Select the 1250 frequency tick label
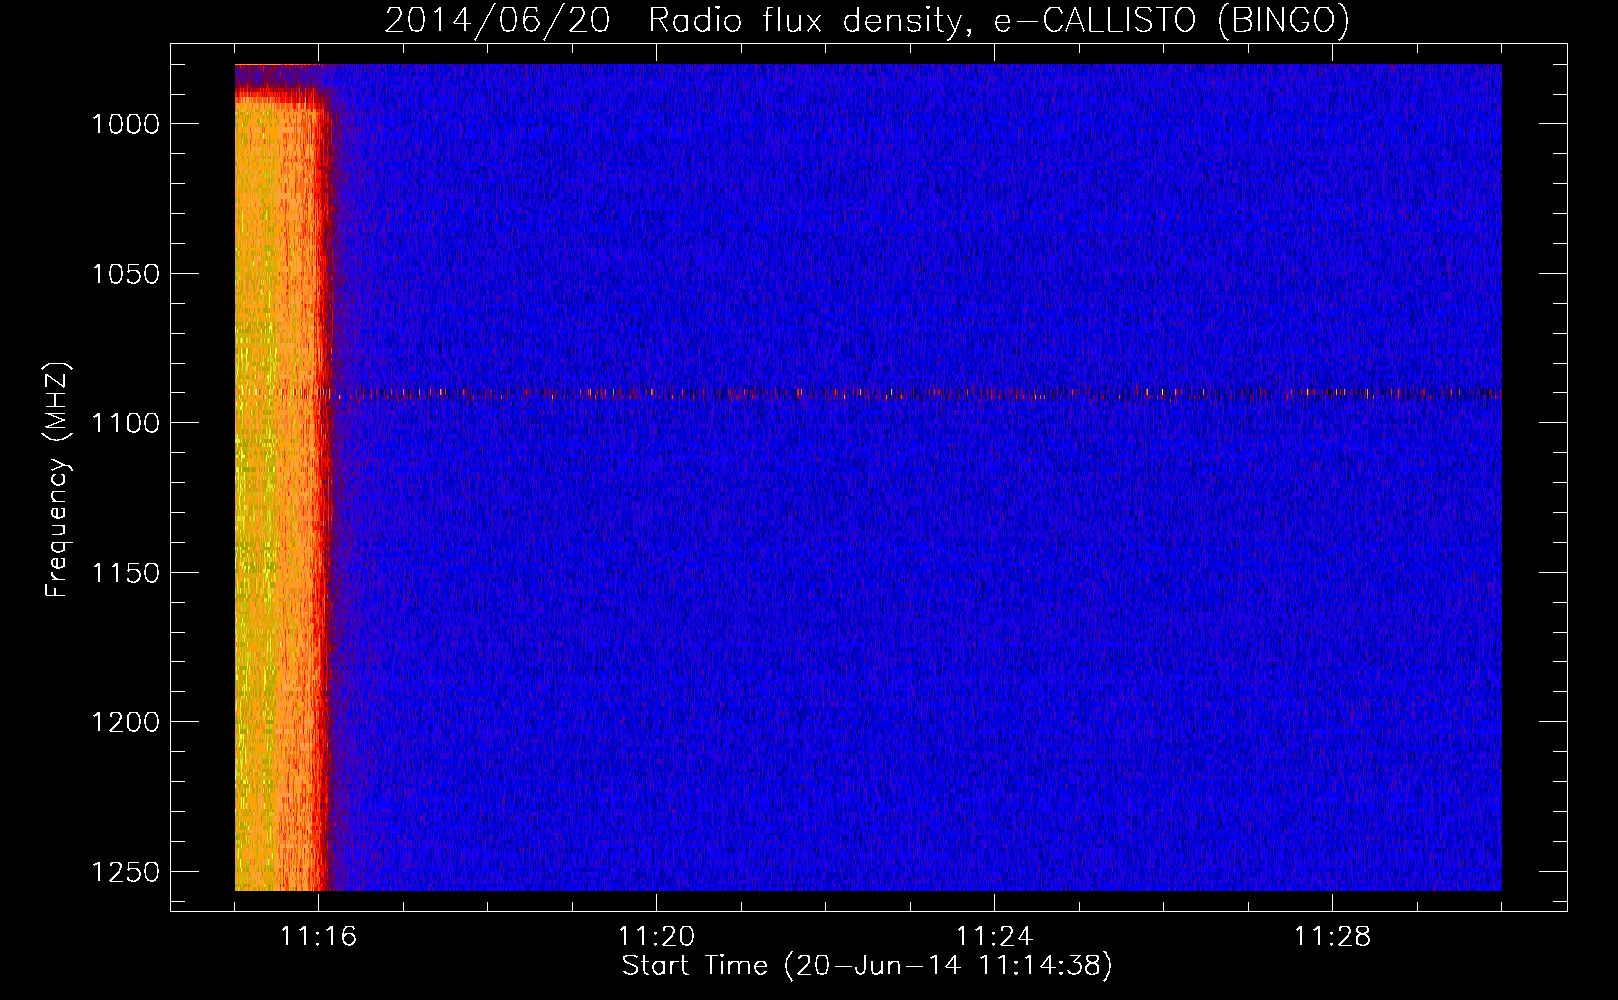Viewport: 1618px width, 1000px height. click(x=125, y=872)
